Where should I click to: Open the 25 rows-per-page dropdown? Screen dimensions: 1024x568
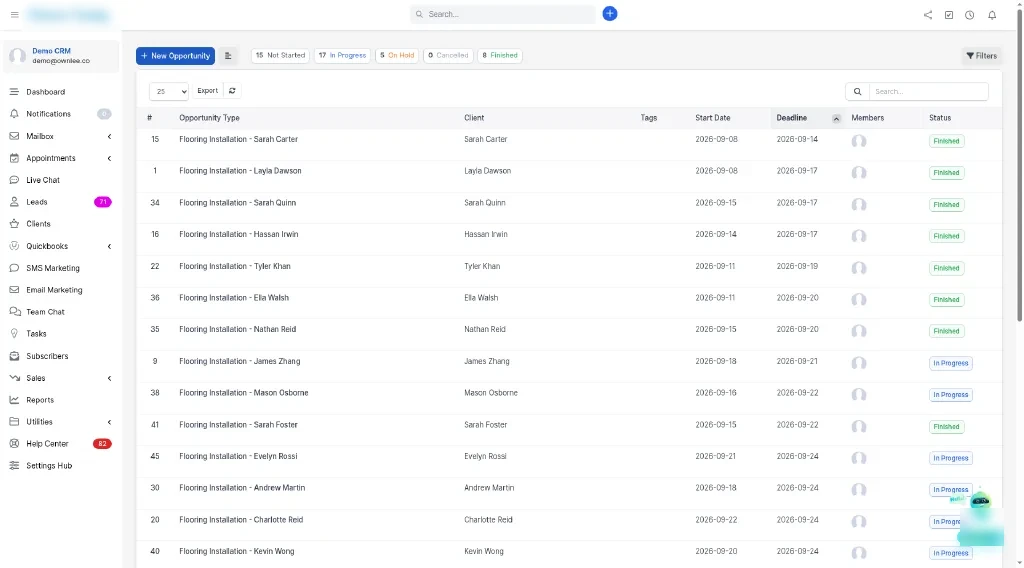[x=169, y=91]
